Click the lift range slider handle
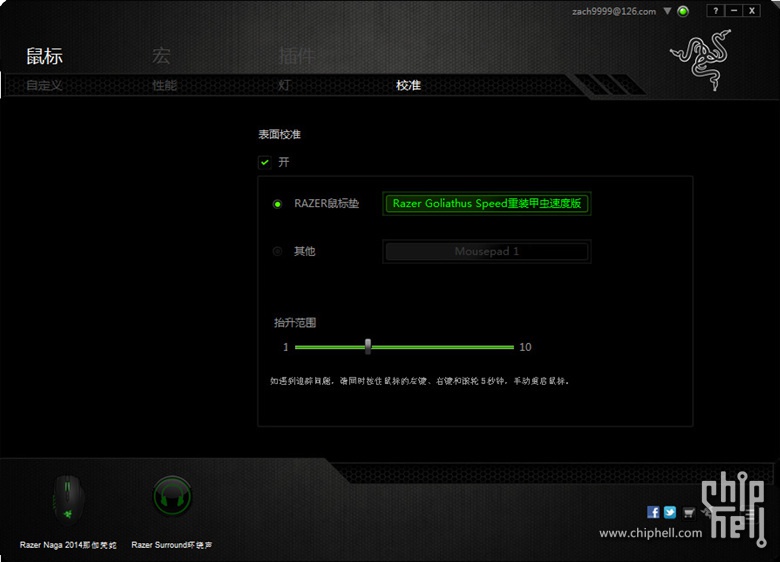Screen dimensions: 780x562 [x=368, y=346]
